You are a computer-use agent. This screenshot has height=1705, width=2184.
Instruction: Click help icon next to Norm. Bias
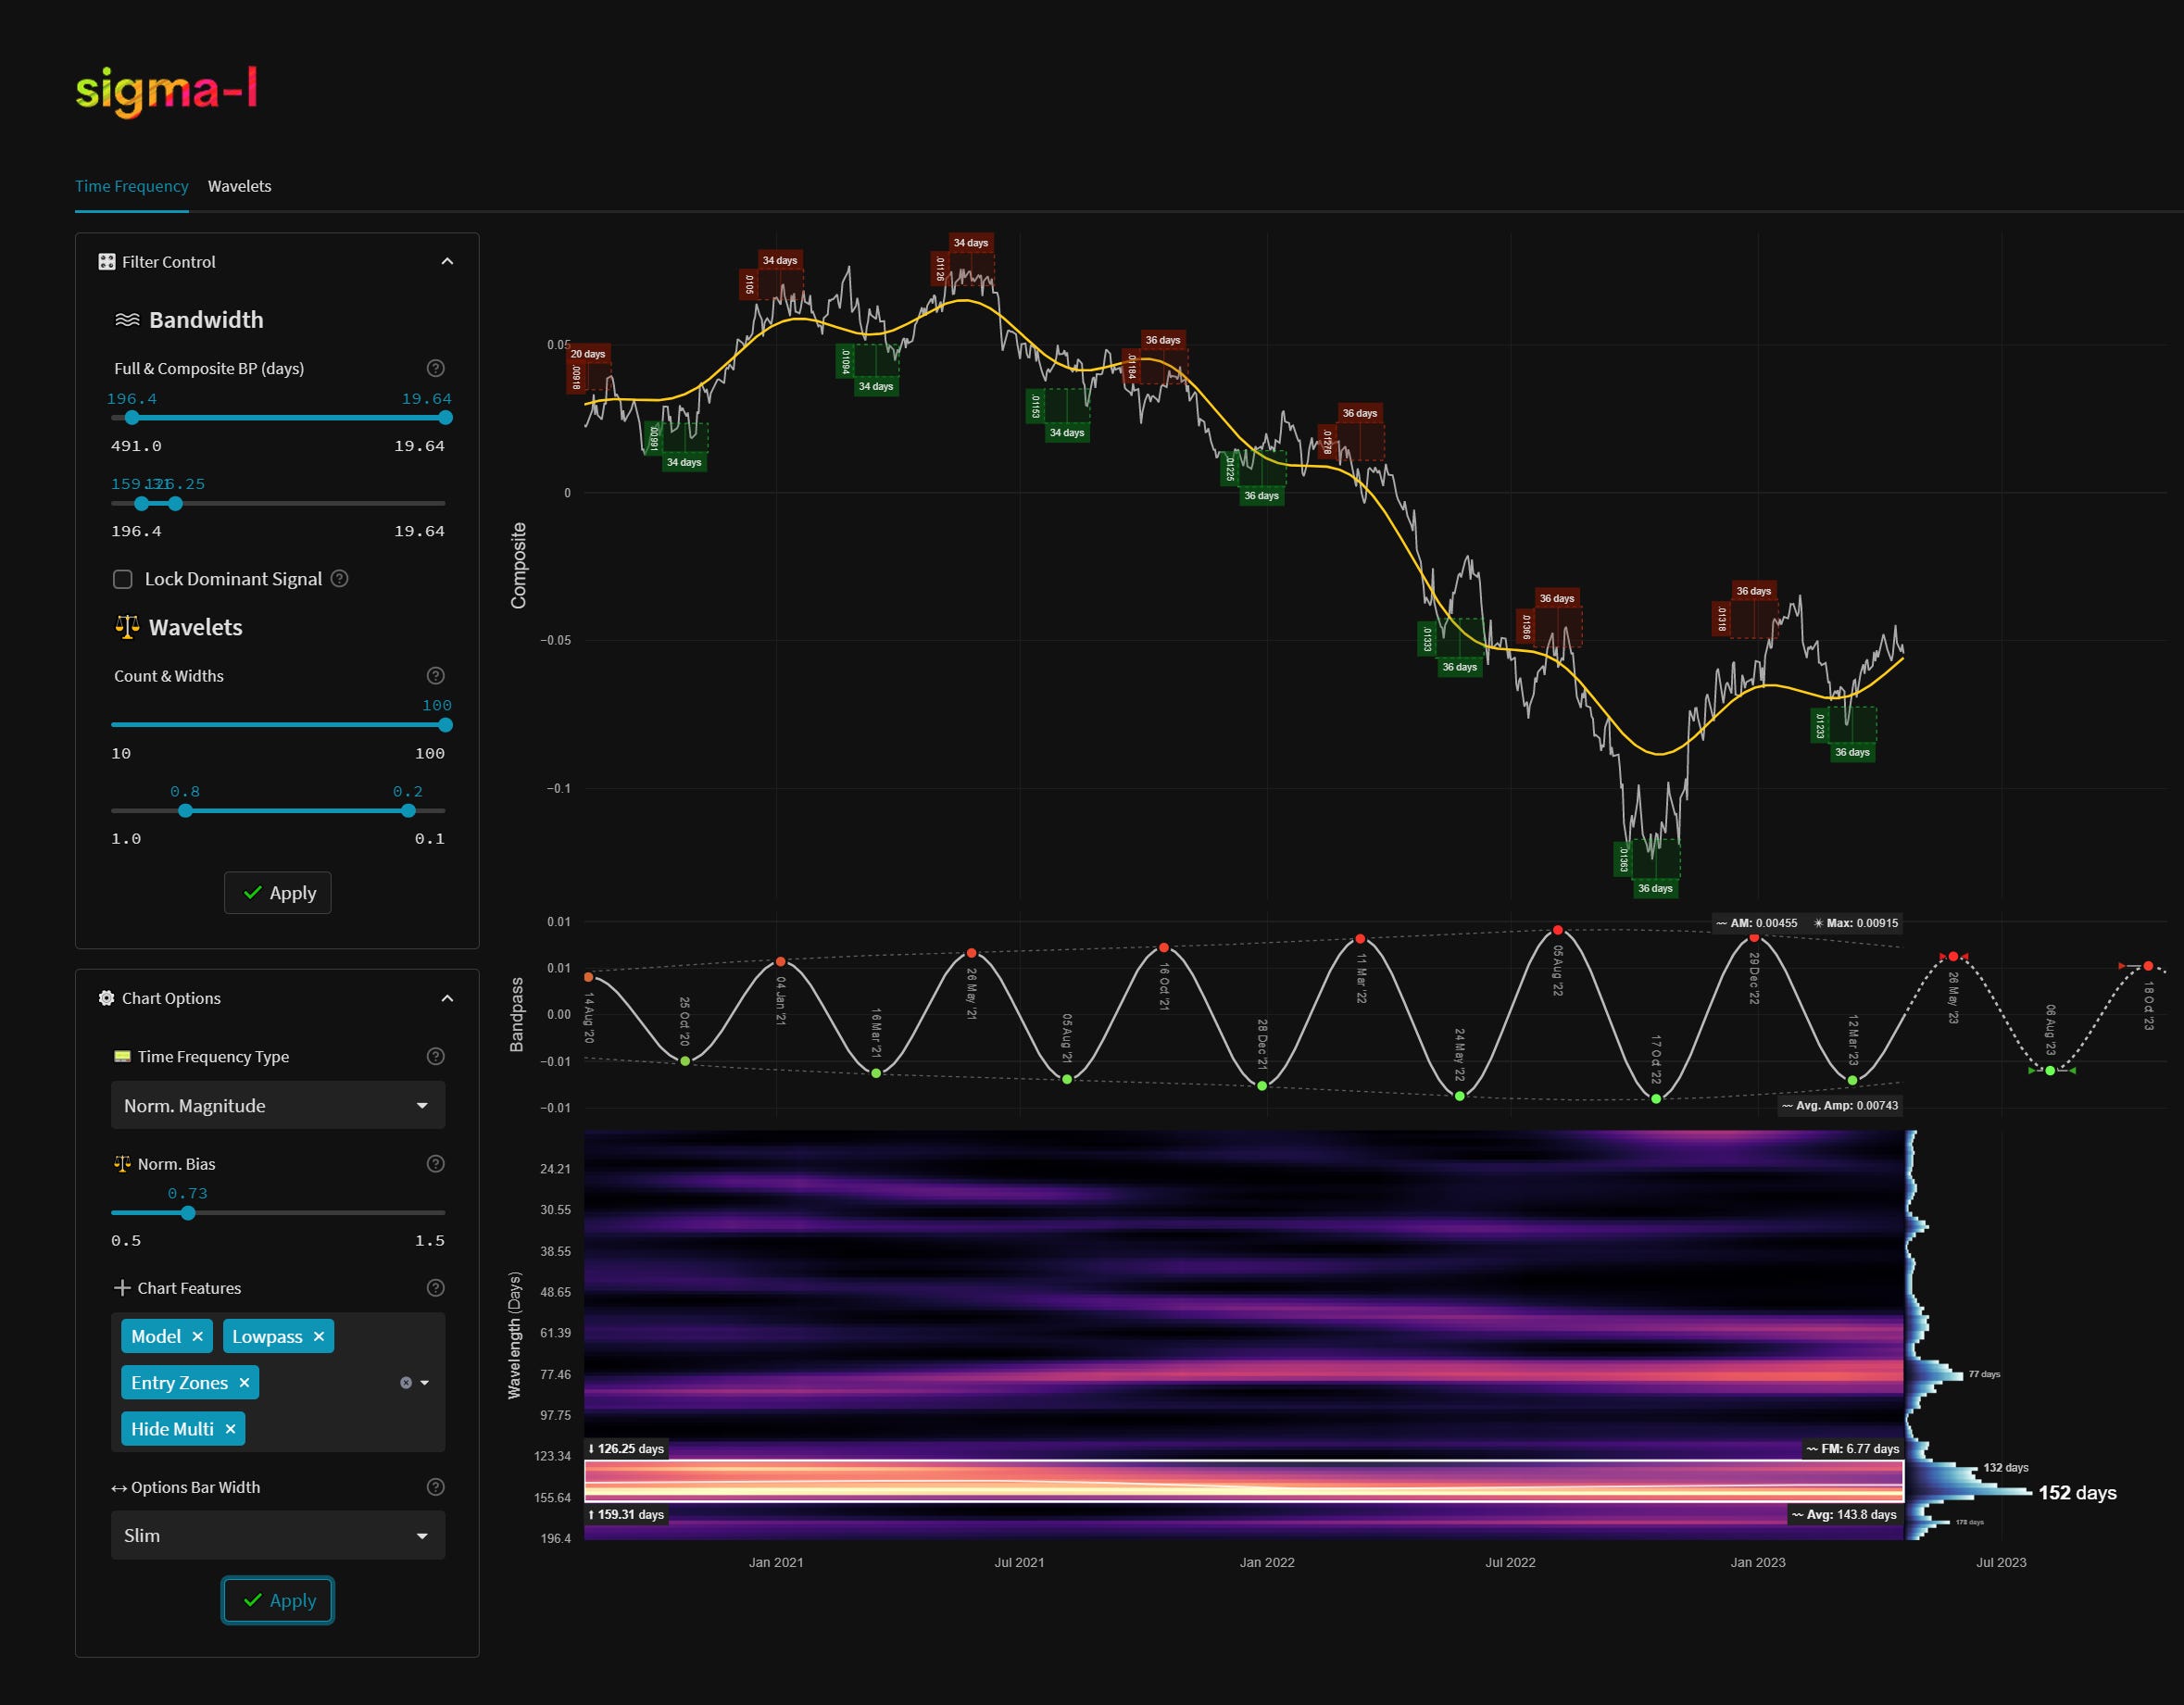pos(435,1163)
